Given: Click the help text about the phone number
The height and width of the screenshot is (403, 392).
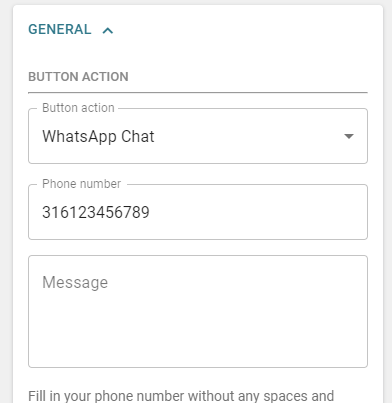Looking at the screenshot, I should coord(181,396).
